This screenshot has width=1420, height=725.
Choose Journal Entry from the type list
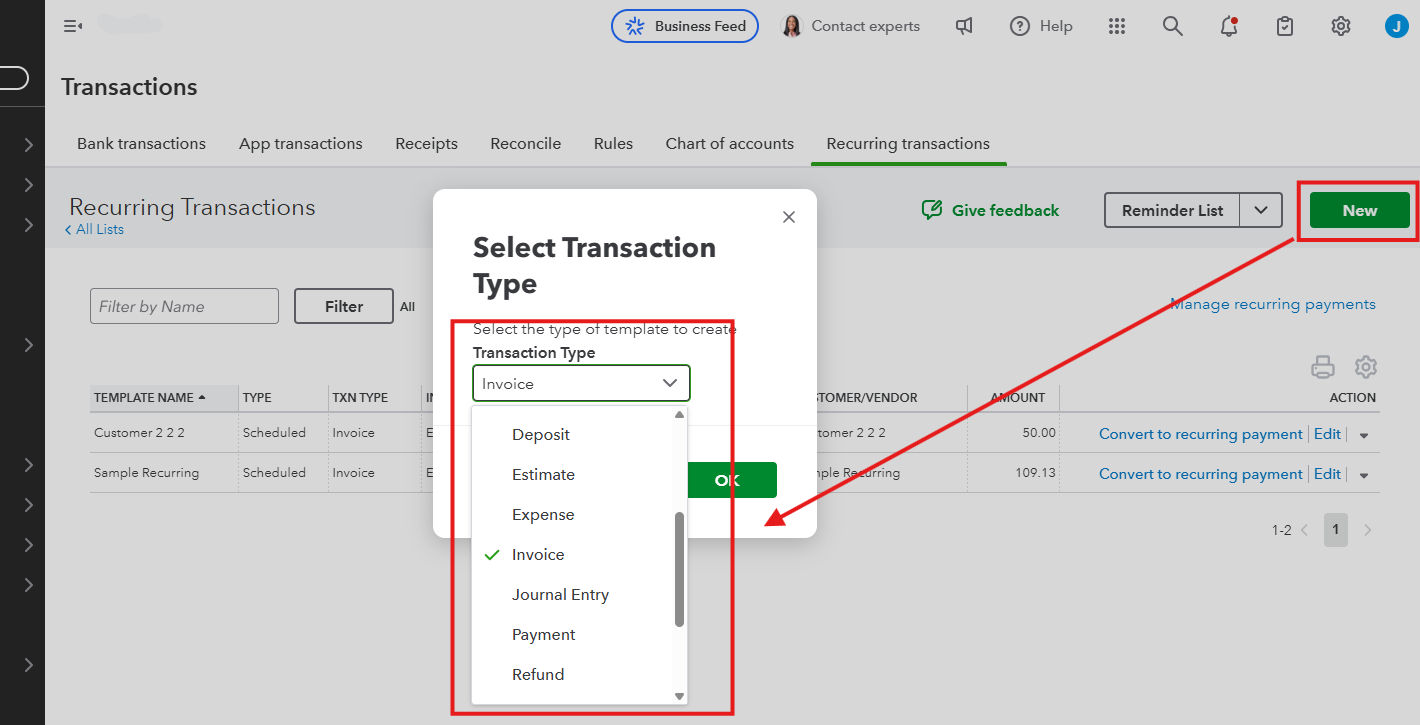point(560,594)
